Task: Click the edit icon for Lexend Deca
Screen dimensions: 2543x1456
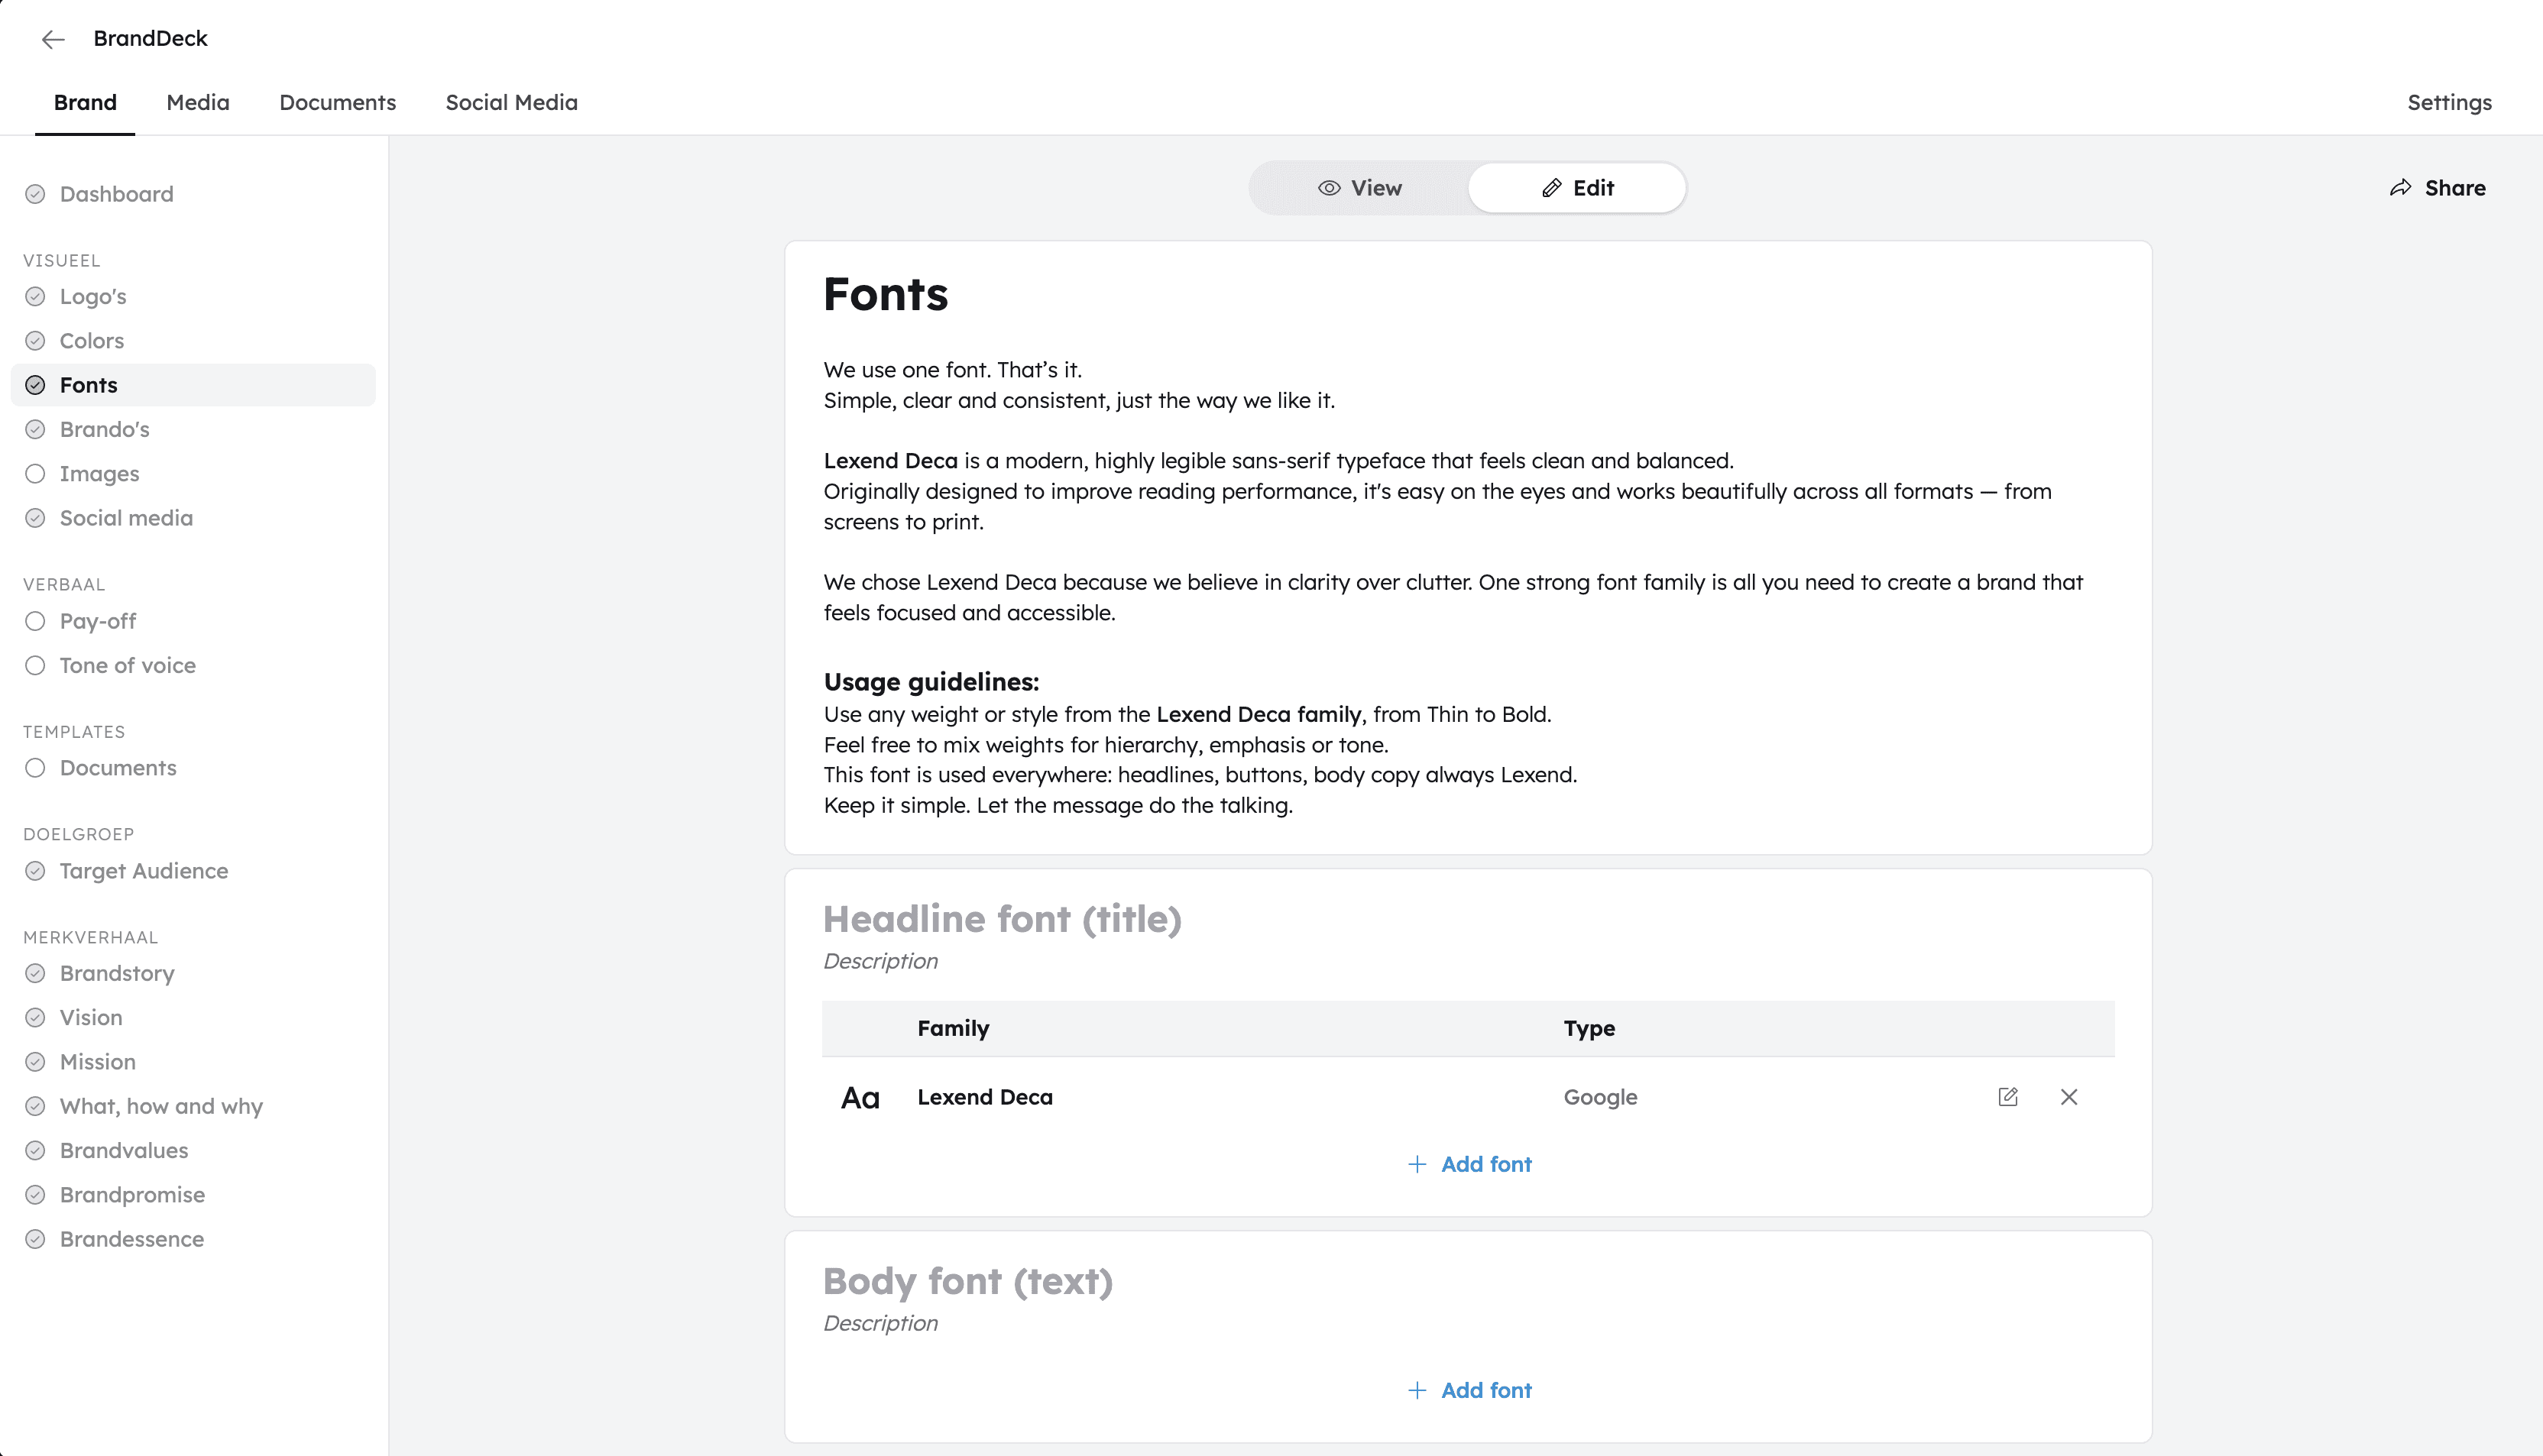Action: click(2007, 1097)
